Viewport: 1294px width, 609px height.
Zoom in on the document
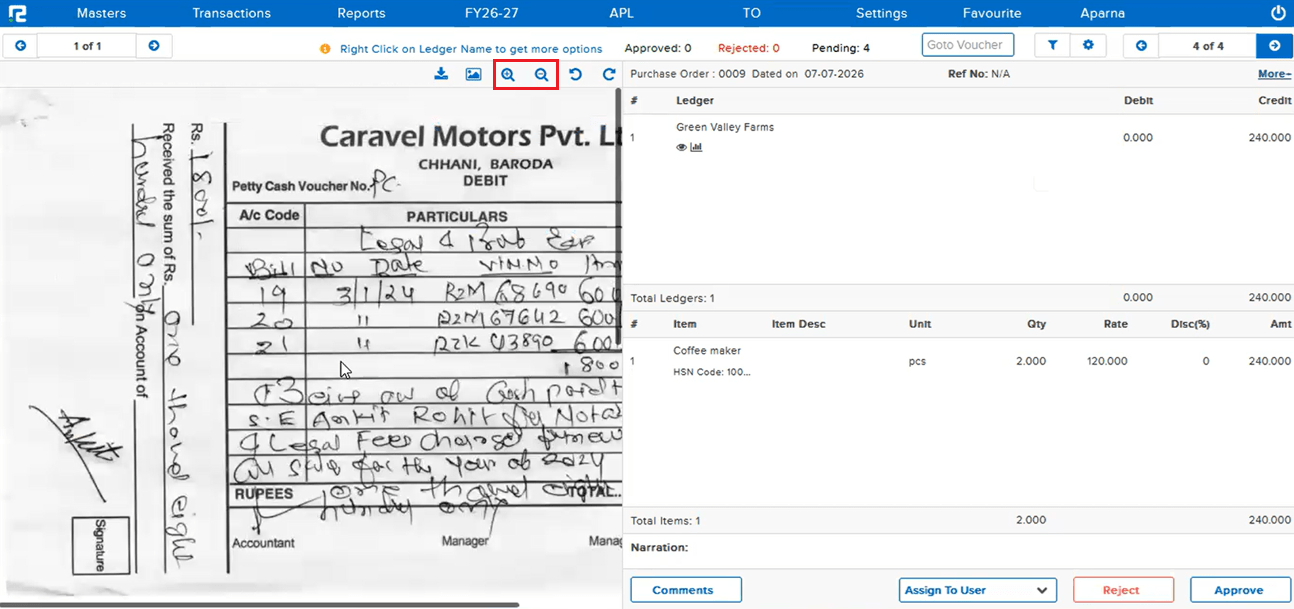(508, 75)
